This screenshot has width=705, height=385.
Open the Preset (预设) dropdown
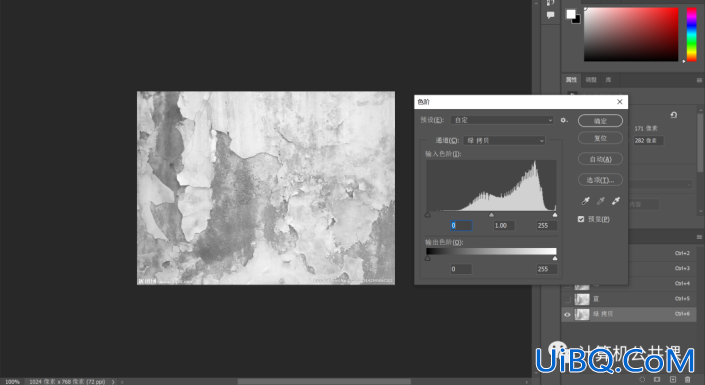point(502,120)
